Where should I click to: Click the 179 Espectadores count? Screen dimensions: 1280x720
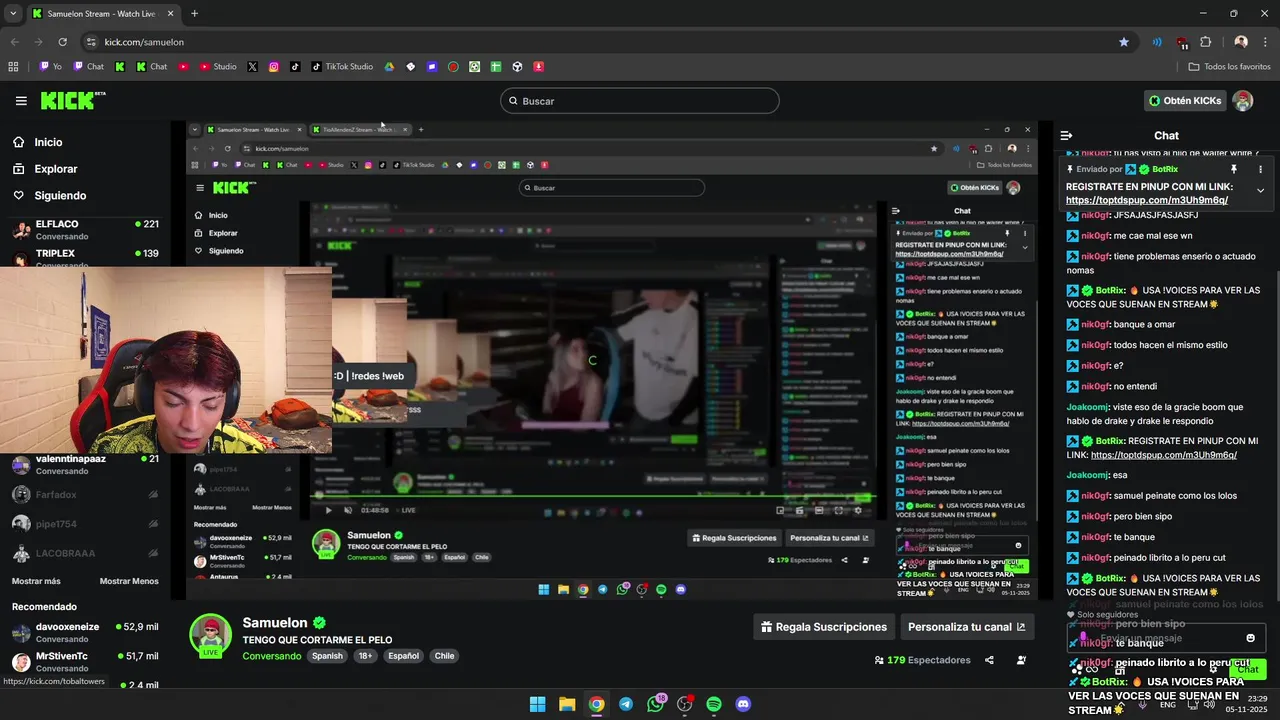point(922,660)
